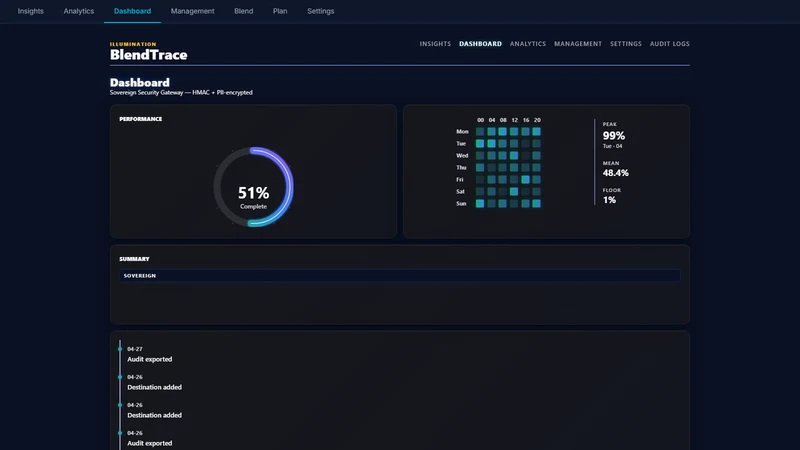
Task: Click the Sat 12 heatmap cell
Action: [514, 191]
